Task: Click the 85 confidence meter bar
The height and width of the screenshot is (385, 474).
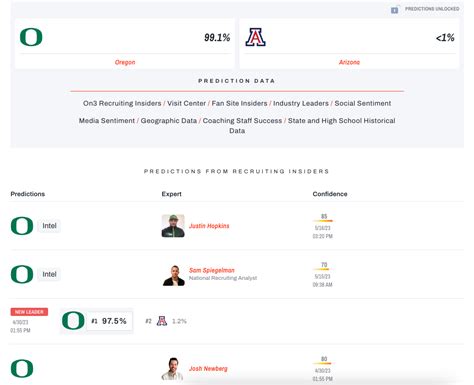Action: (x=323, y=221)
